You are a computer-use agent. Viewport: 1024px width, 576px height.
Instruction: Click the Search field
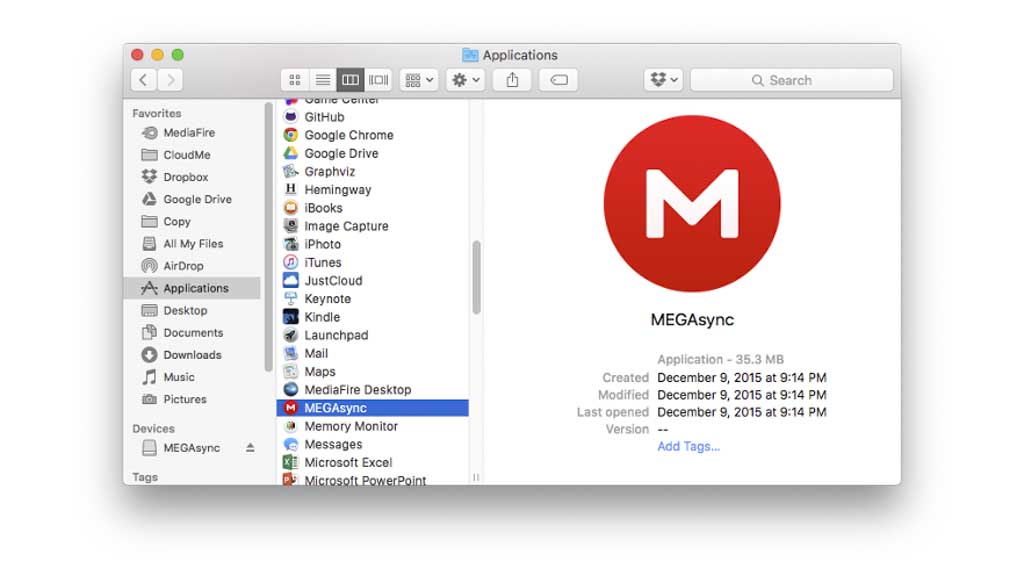pyautogui.click(x=791, y=80)
